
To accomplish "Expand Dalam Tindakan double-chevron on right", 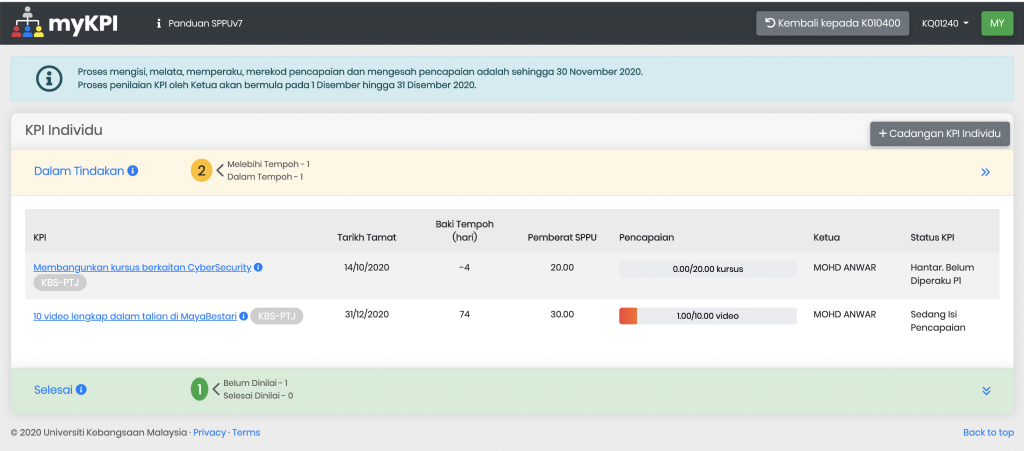I will coord(985,172).
